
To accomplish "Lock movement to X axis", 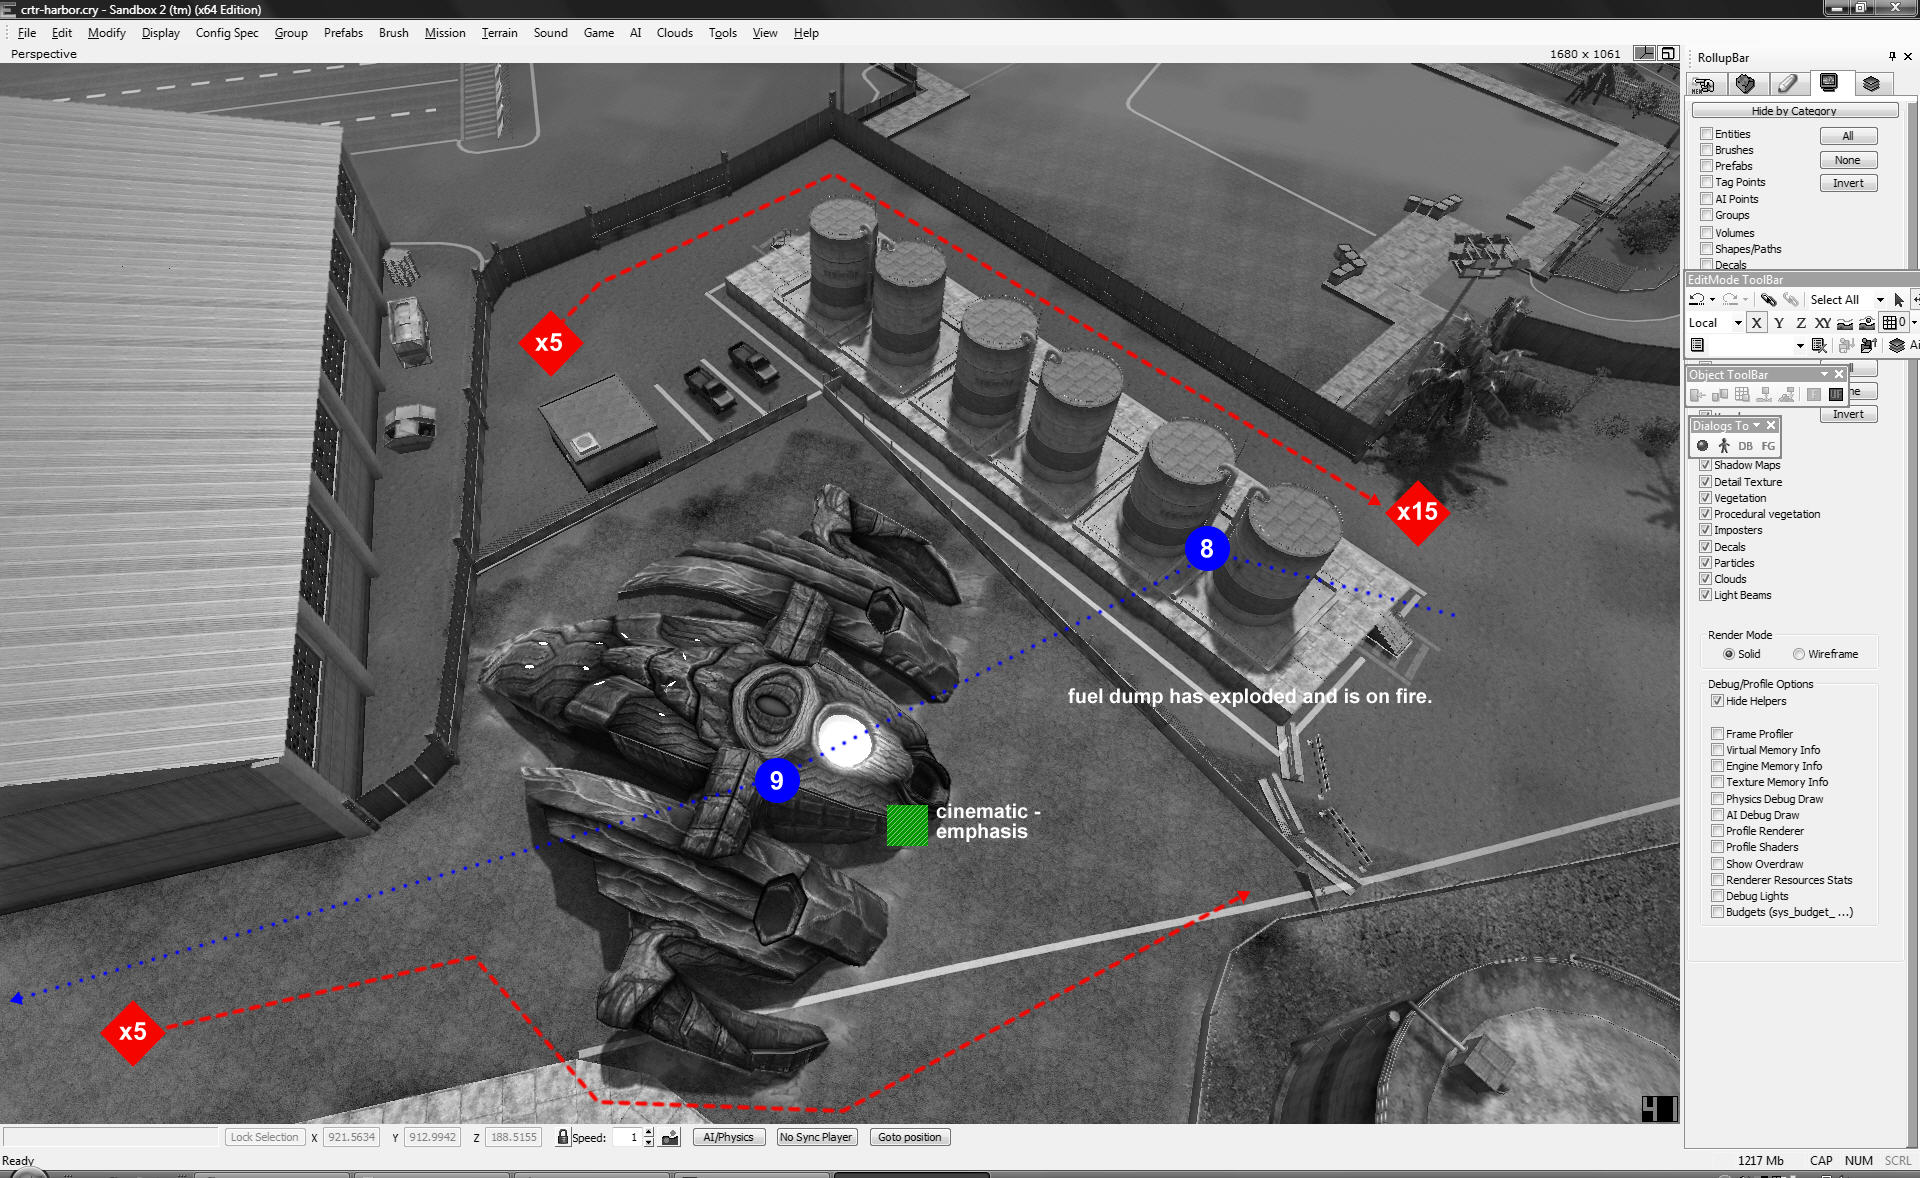I will pyautogui.click(x=1757, y=322).
